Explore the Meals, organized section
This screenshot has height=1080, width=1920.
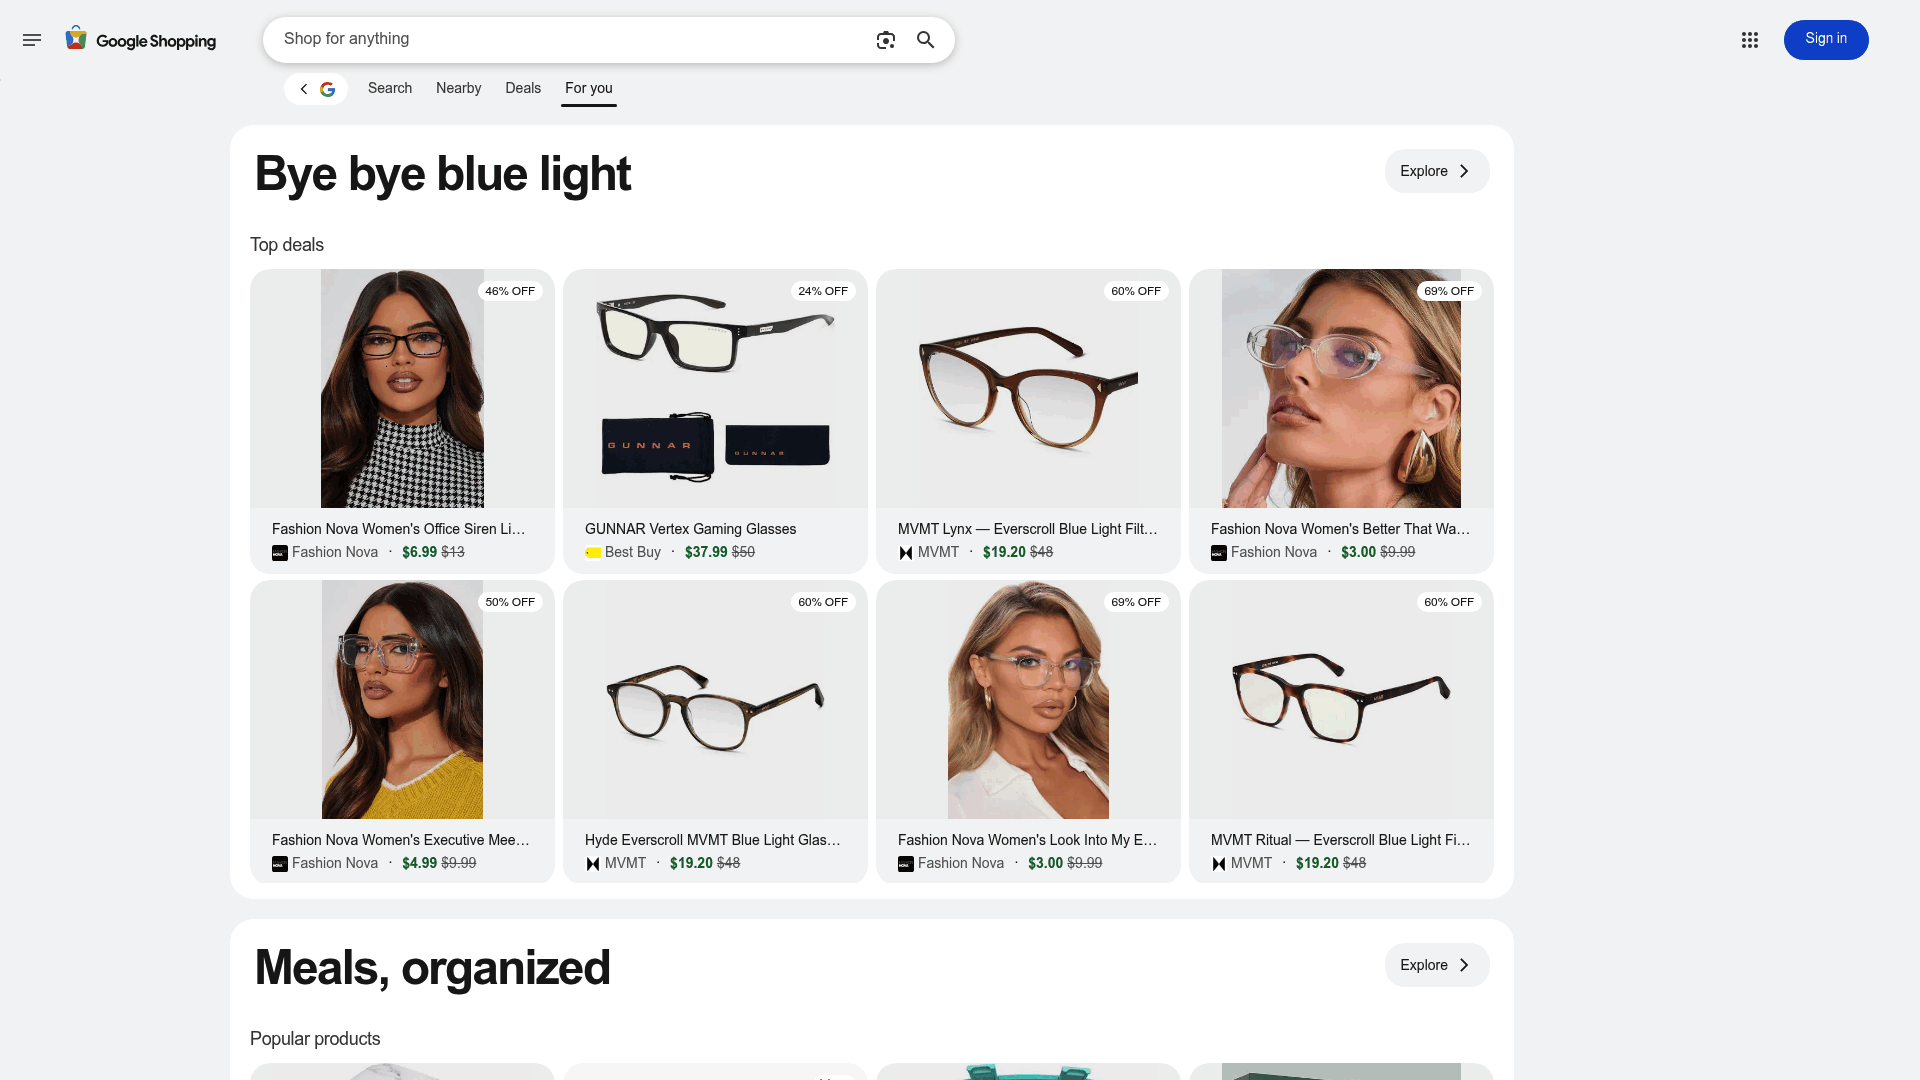[1437, 965]
